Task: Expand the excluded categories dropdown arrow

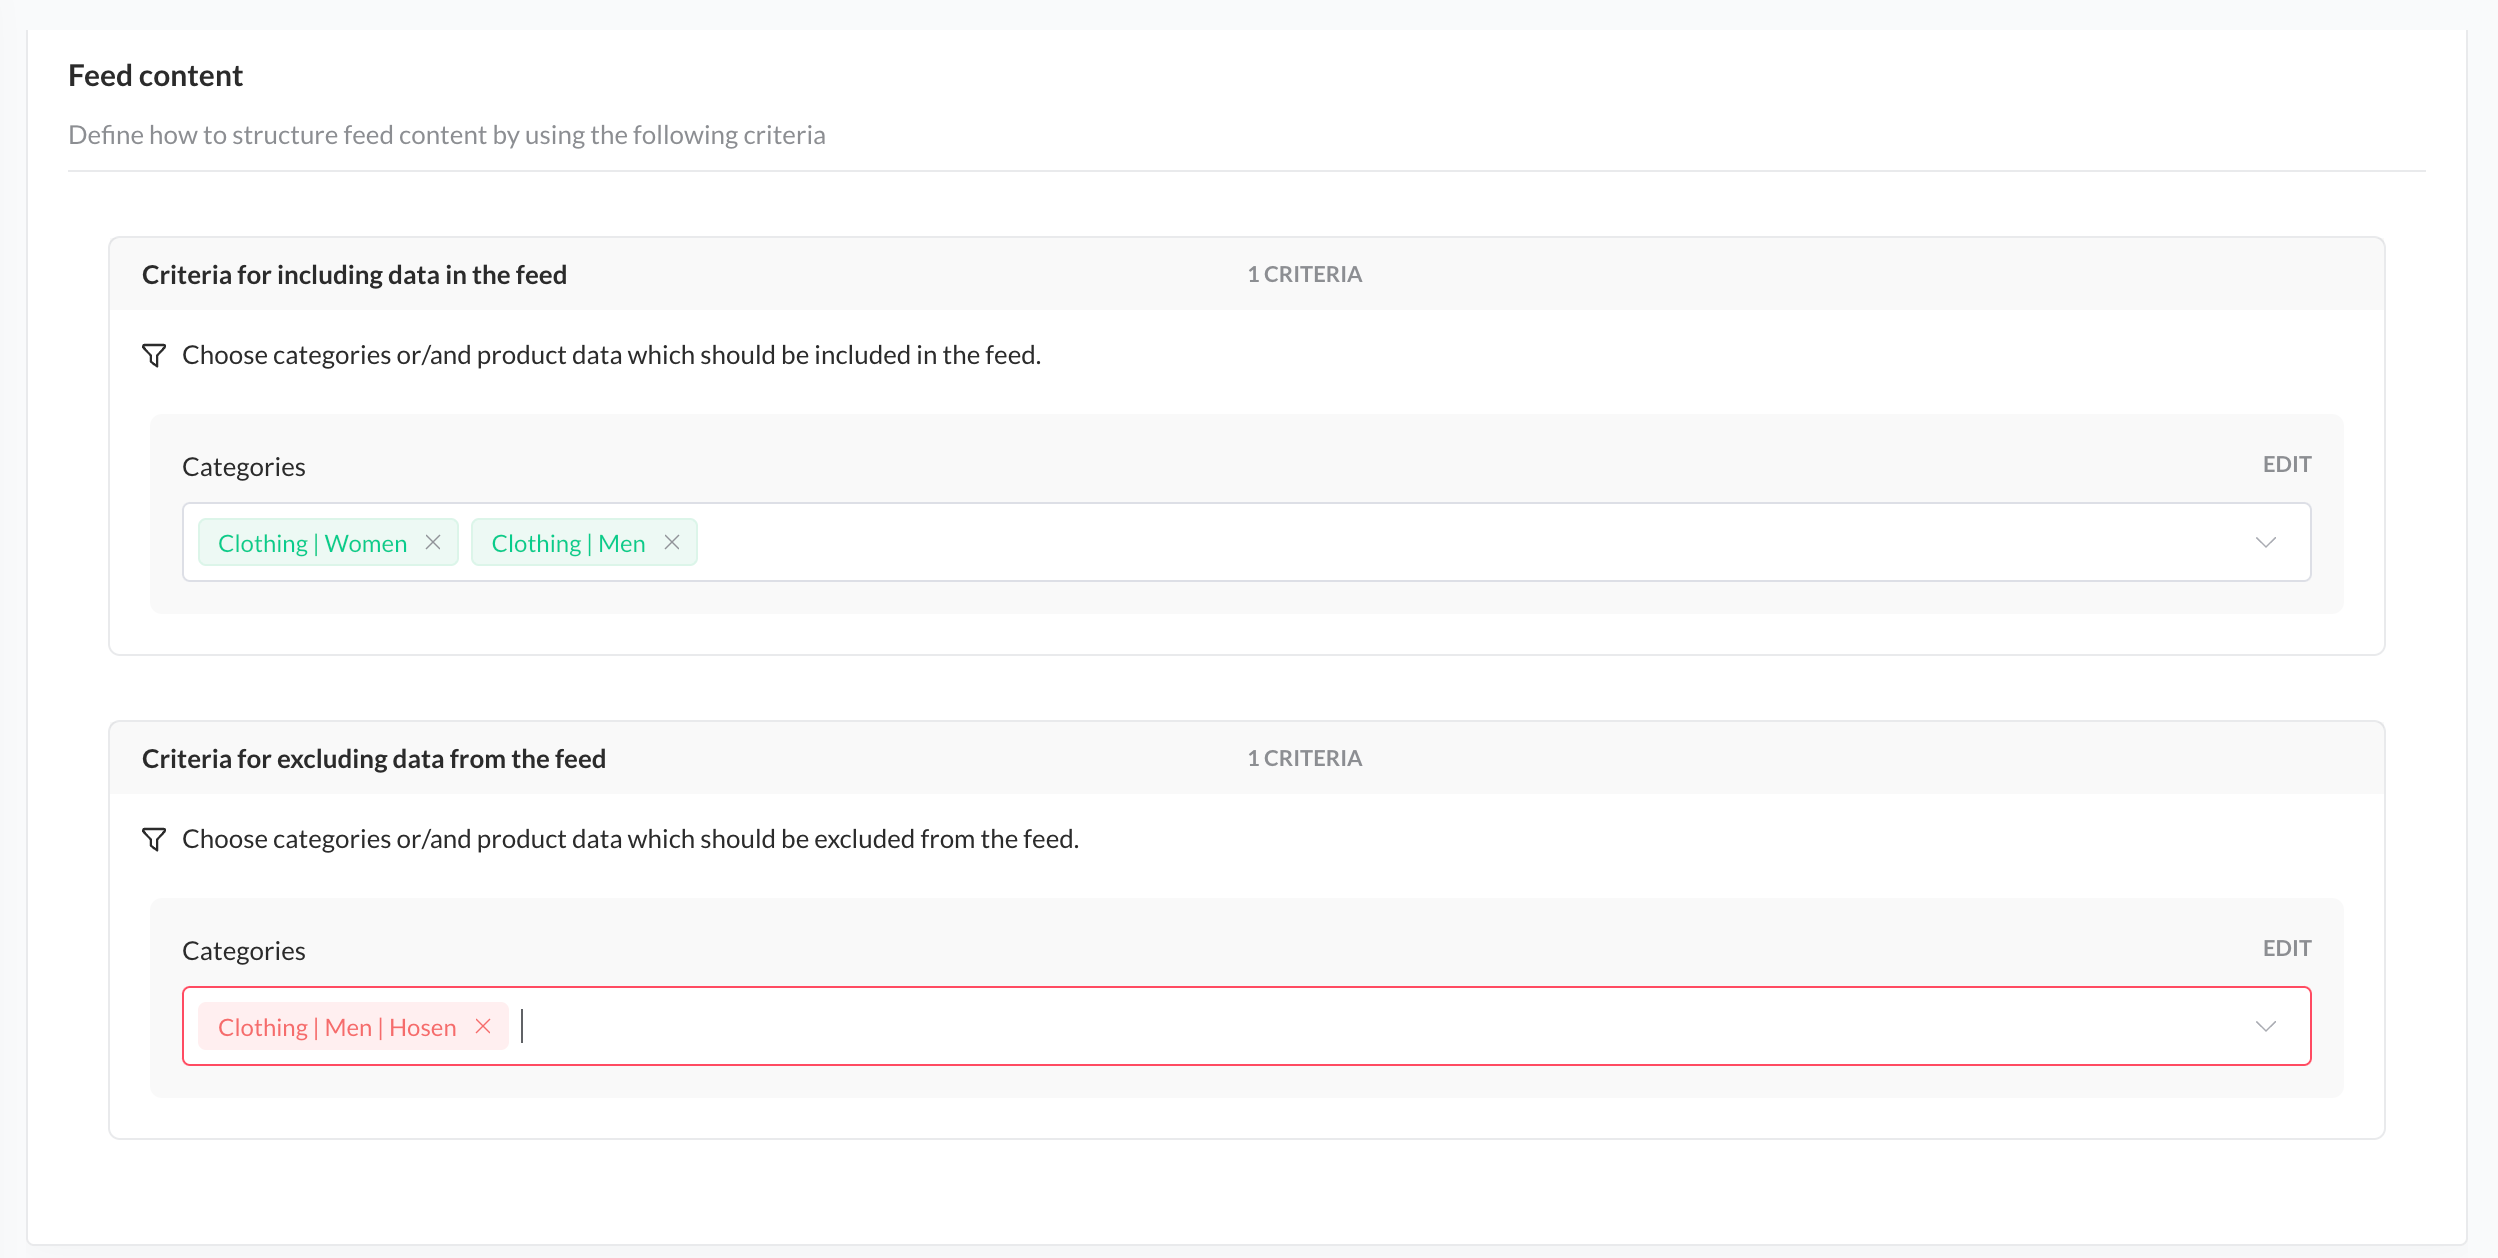Action: point(2266,1026)
